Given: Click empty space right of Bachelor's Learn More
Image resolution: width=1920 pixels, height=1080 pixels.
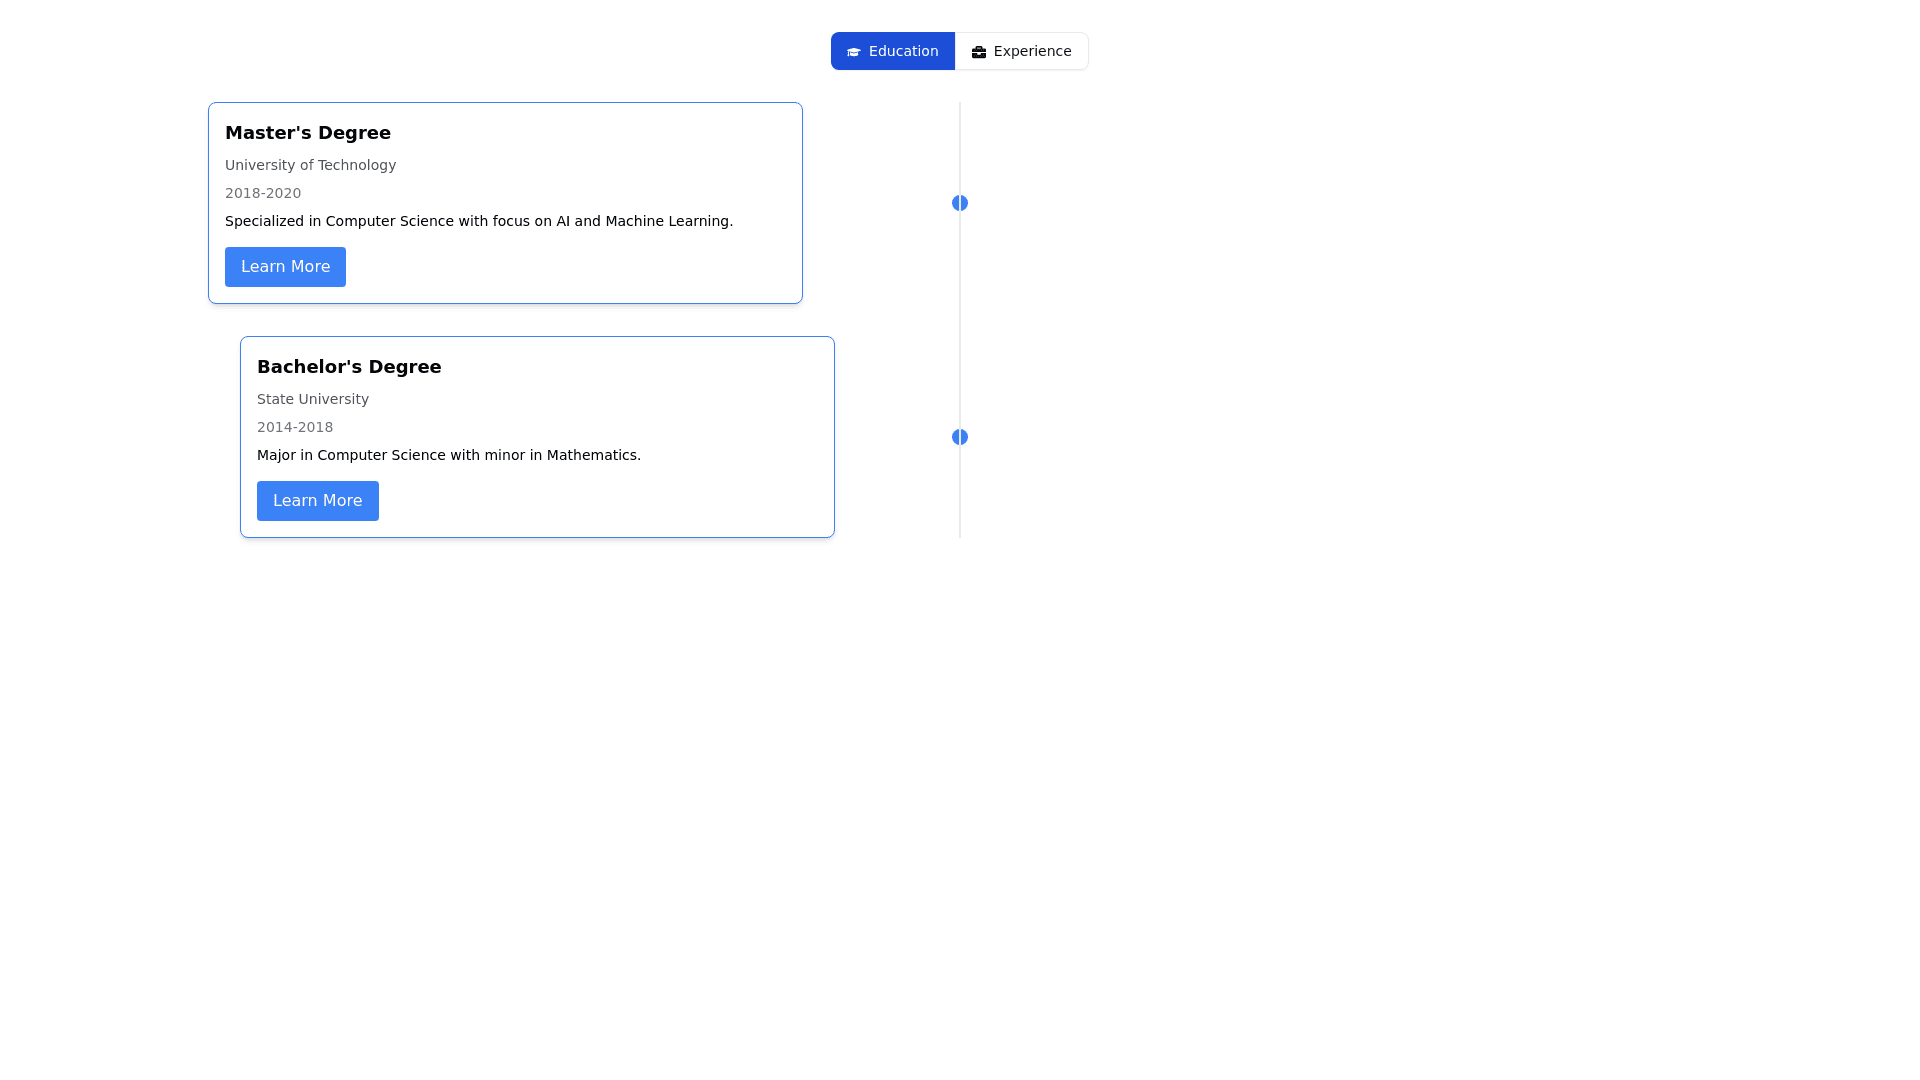Looking at the screenshot, I should 600,501.
